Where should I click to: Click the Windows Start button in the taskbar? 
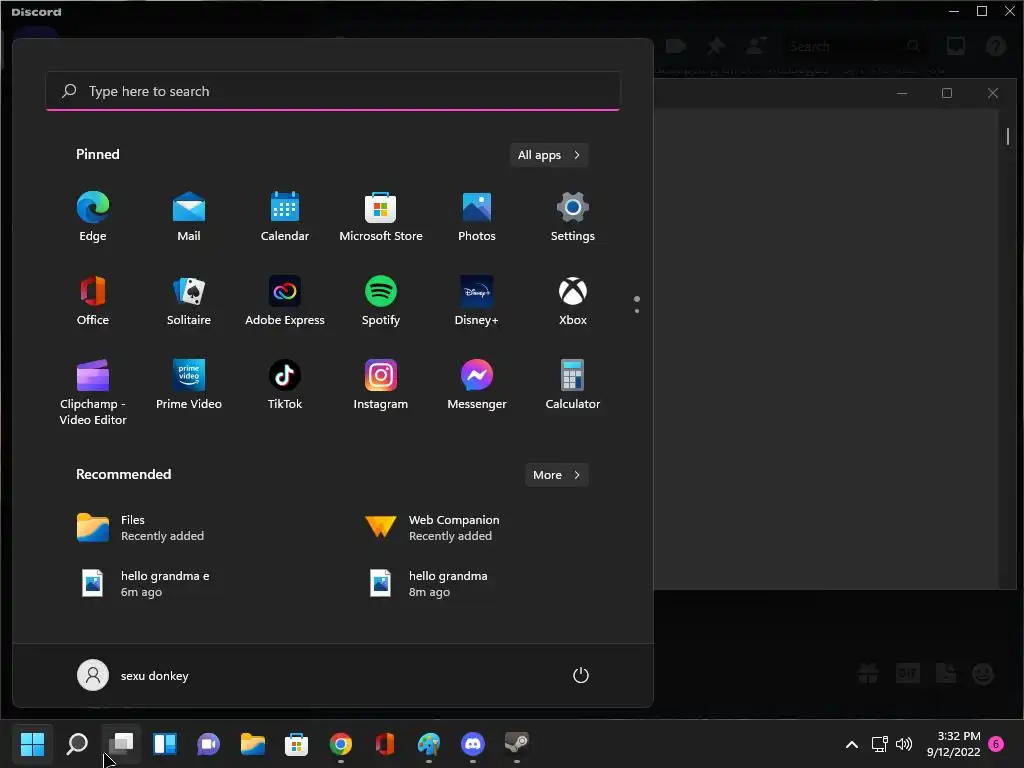pyautogui.click(x=32, y=743)
